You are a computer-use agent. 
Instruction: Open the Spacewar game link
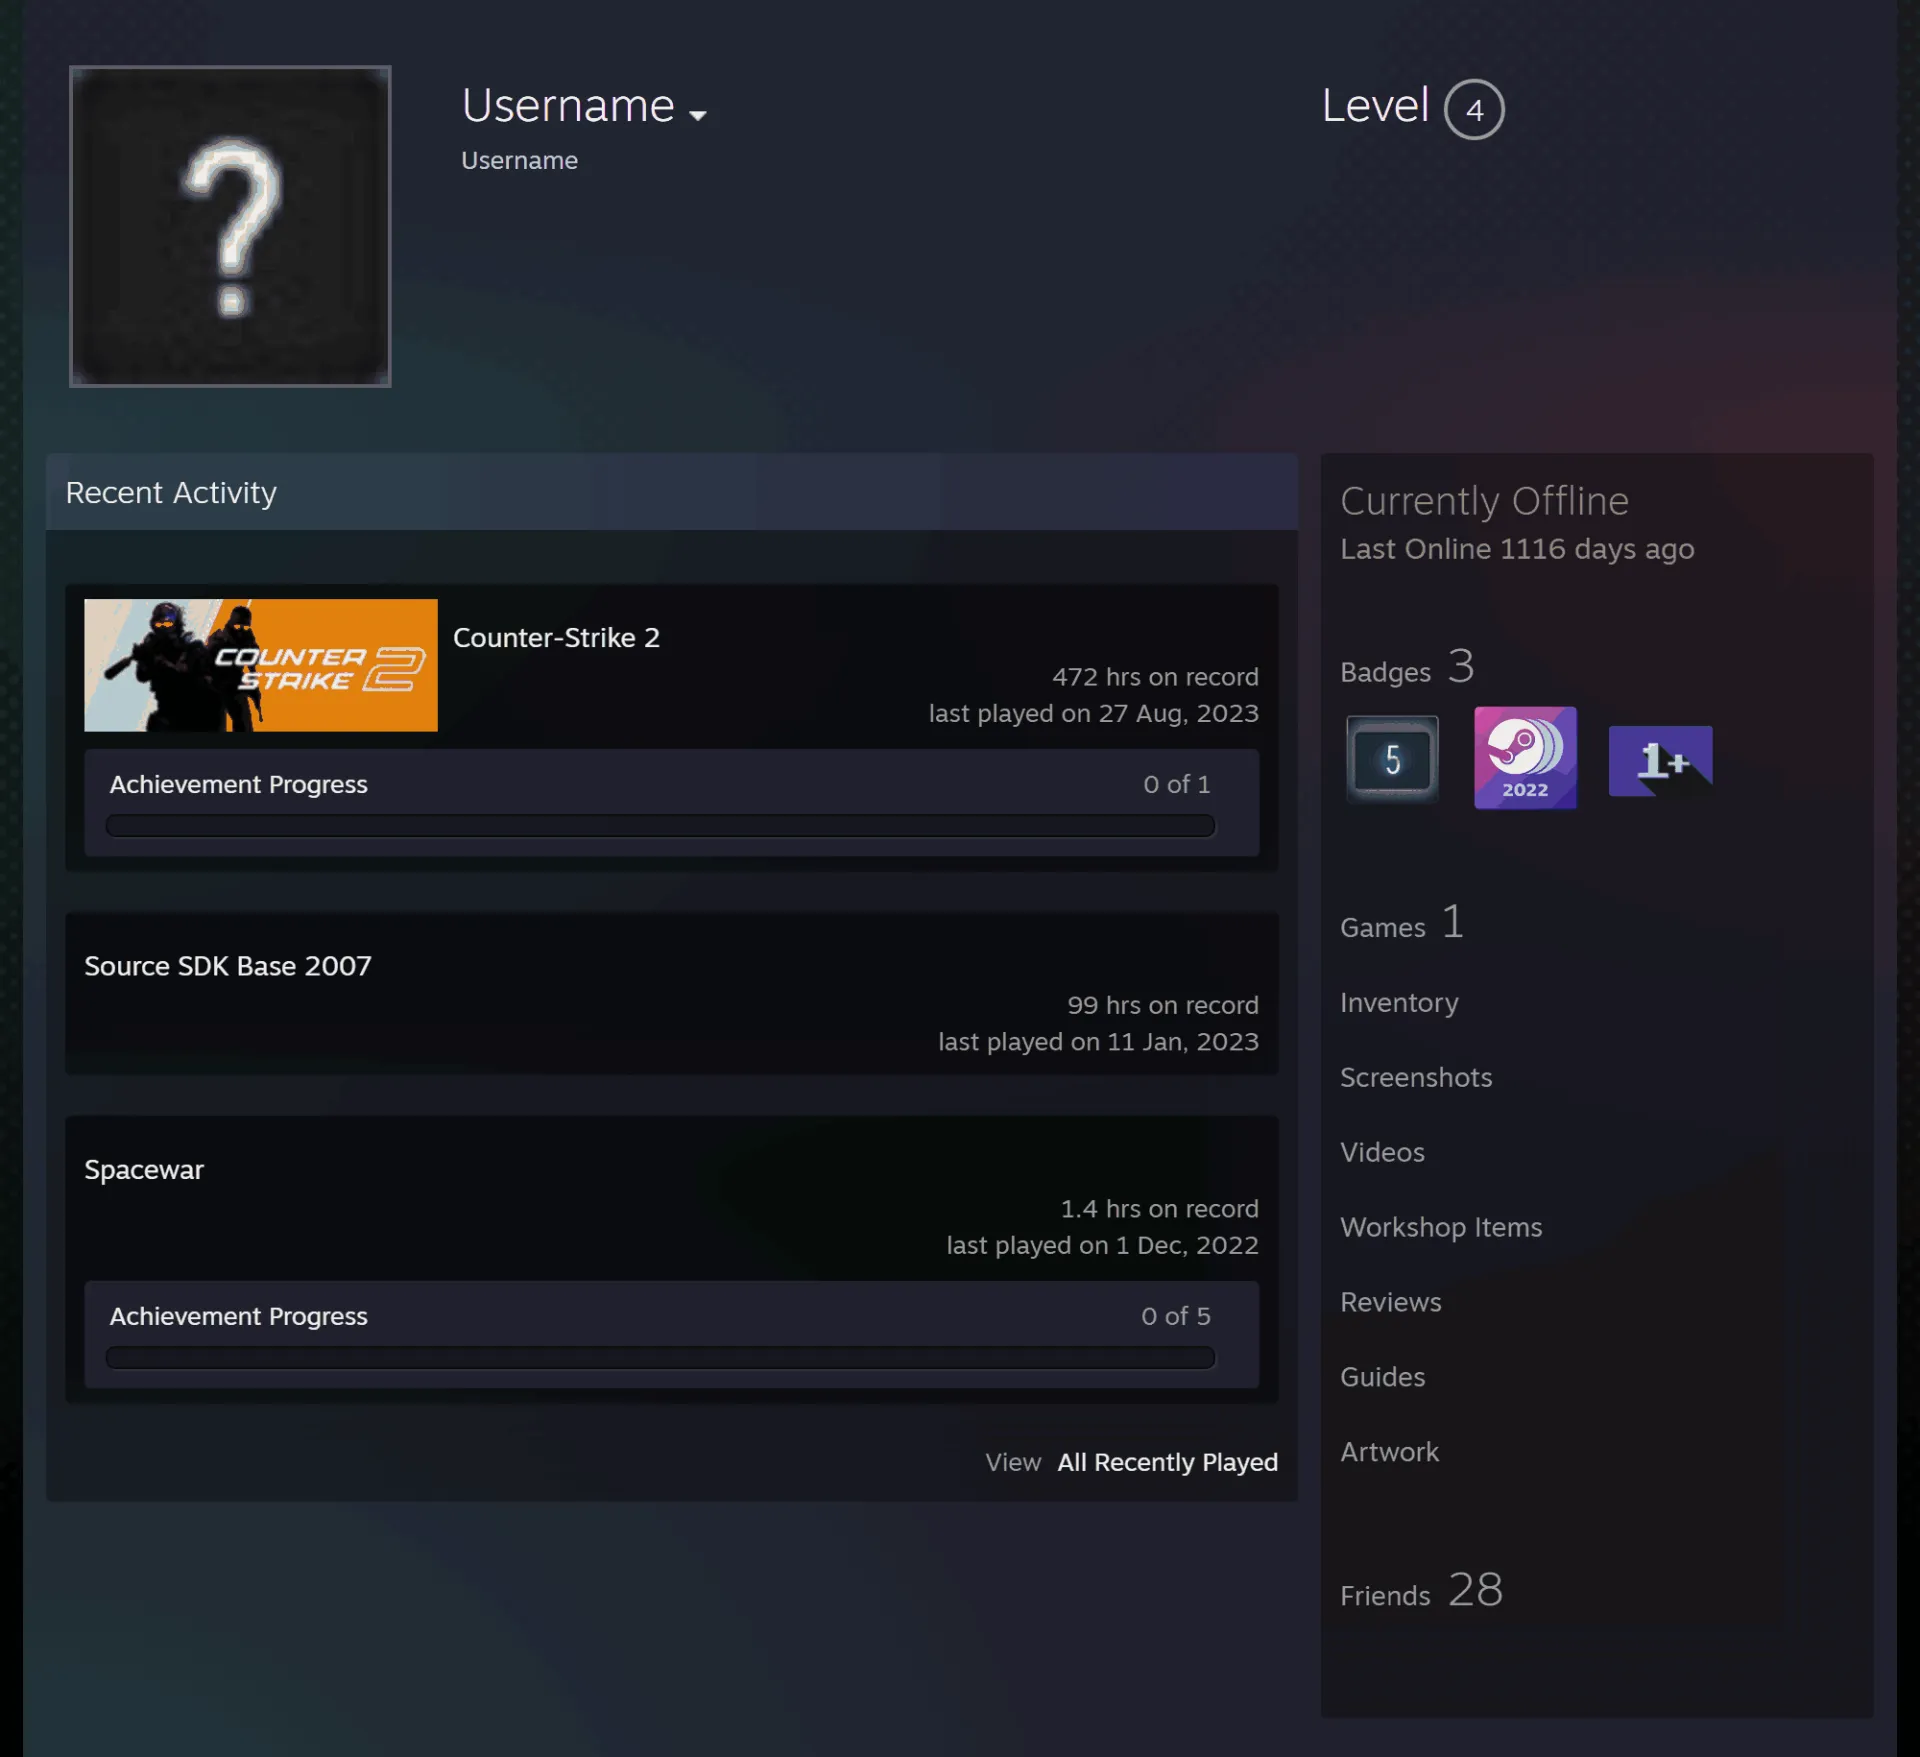[144, 1169]
